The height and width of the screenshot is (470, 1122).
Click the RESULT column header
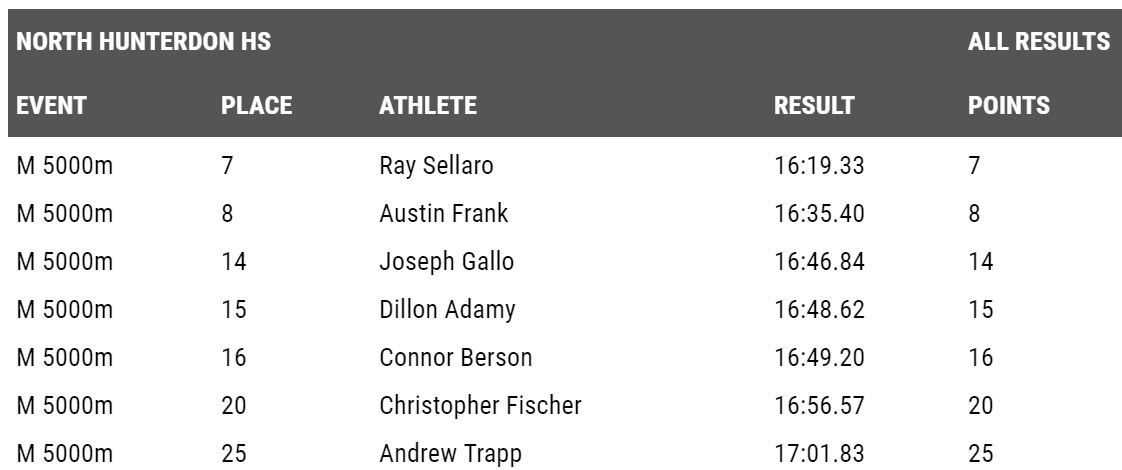coord(814,106)
